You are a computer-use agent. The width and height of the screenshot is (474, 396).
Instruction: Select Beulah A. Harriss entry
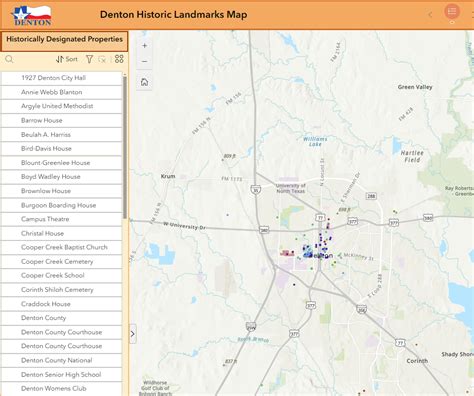click(x=61, y=135)
